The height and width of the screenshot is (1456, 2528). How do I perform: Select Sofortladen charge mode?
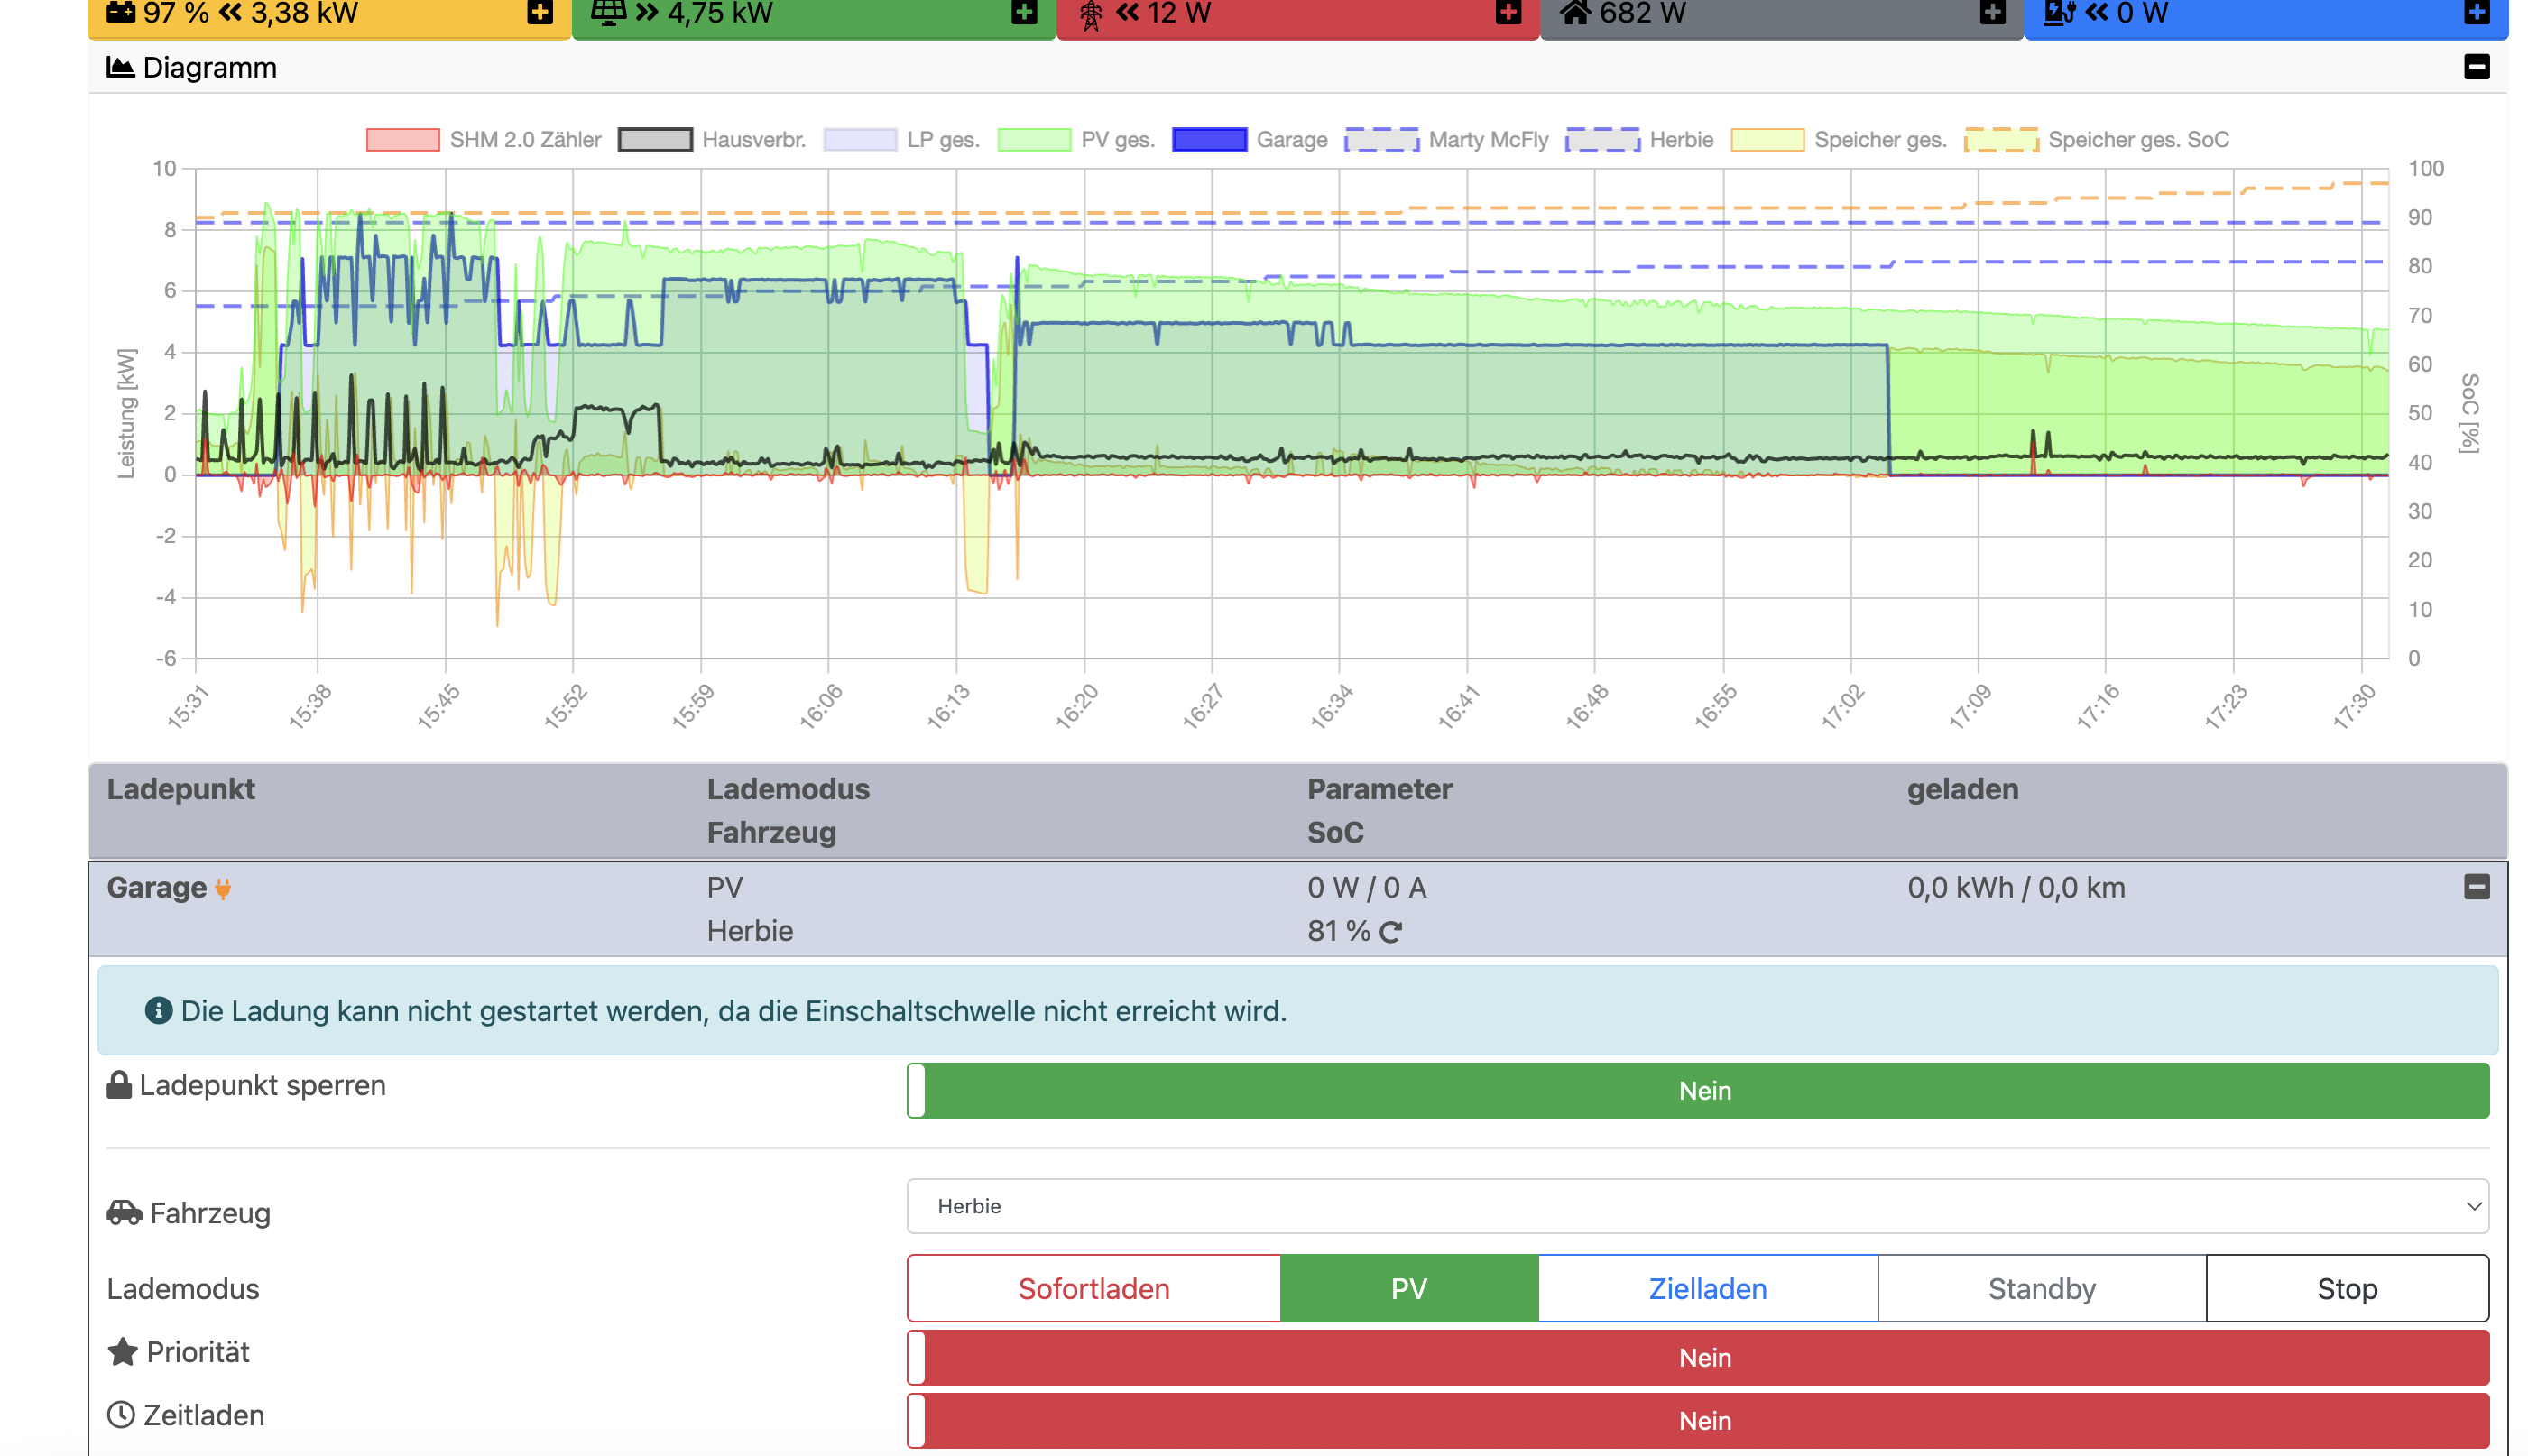pyautogui.click(x=1093, y=1288)
